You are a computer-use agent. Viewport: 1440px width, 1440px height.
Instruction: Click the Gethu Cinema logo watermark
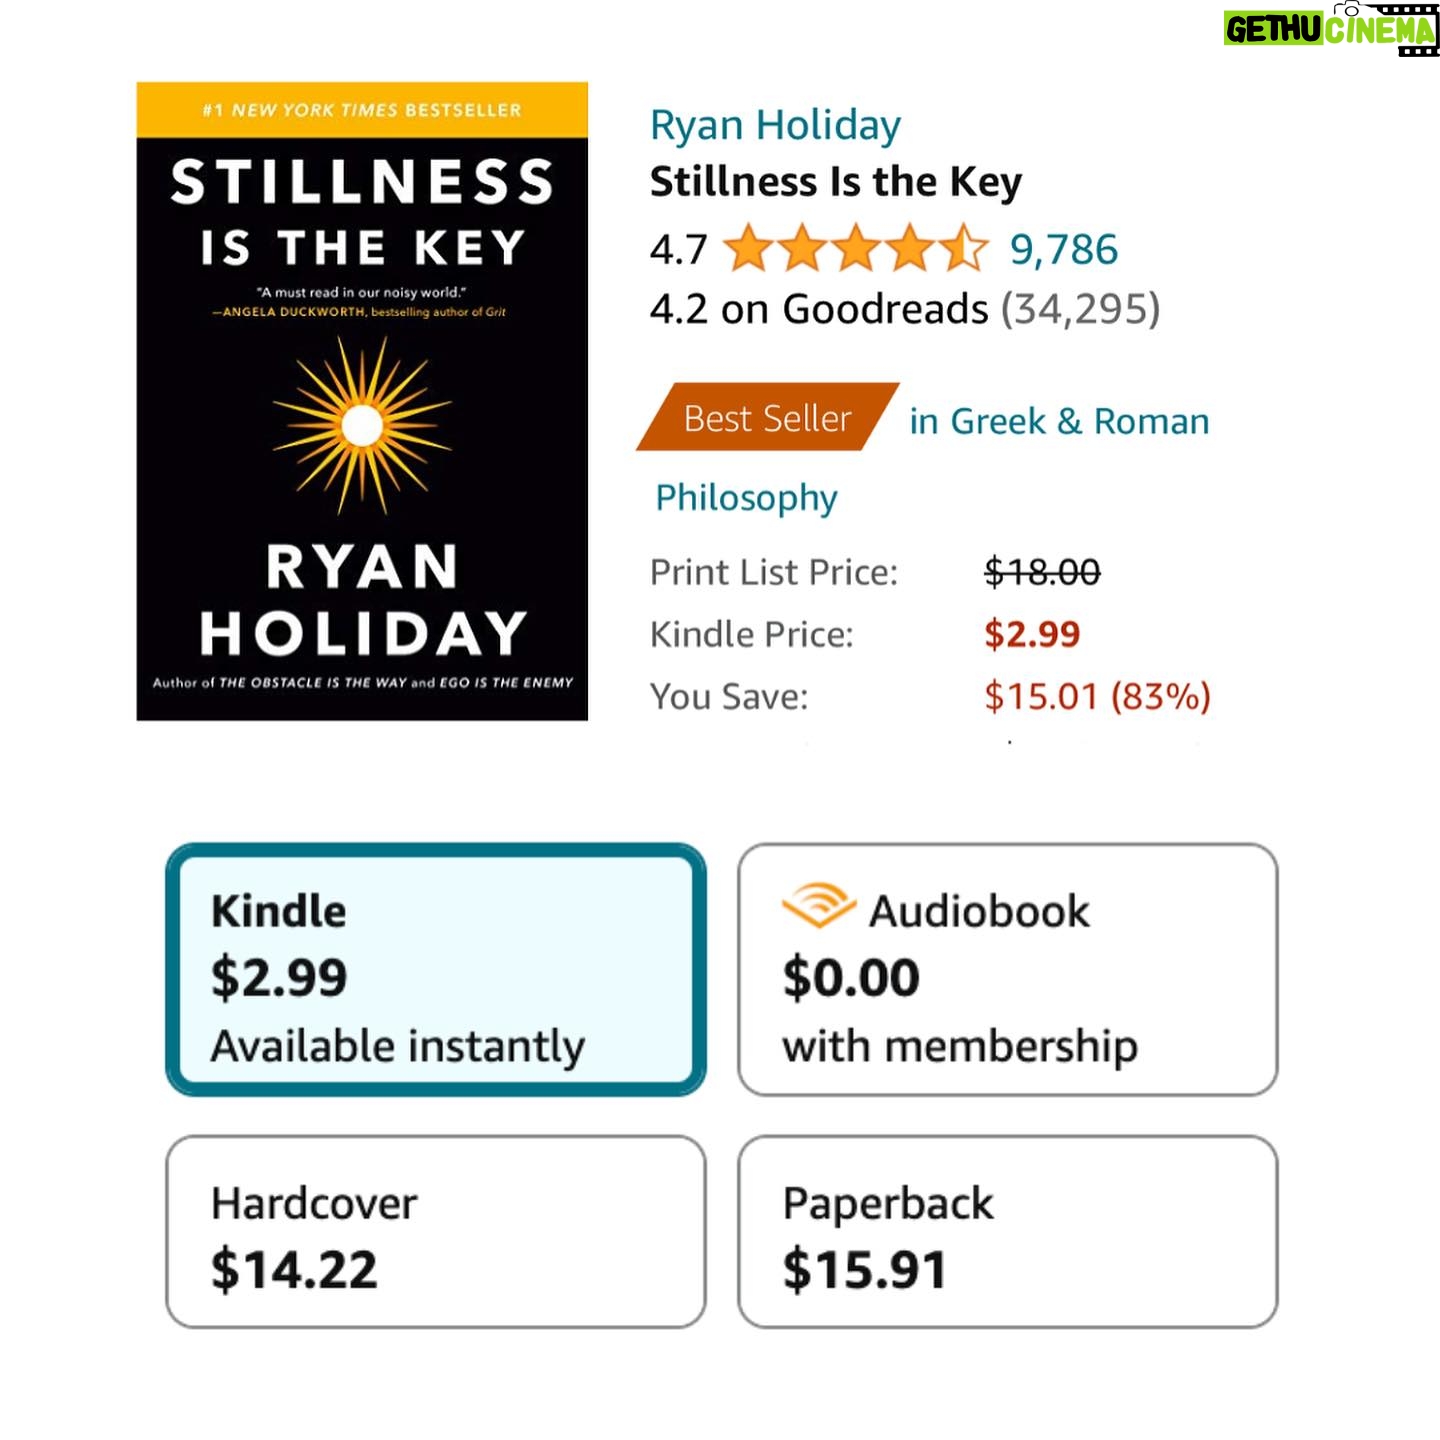point(1331,29)
